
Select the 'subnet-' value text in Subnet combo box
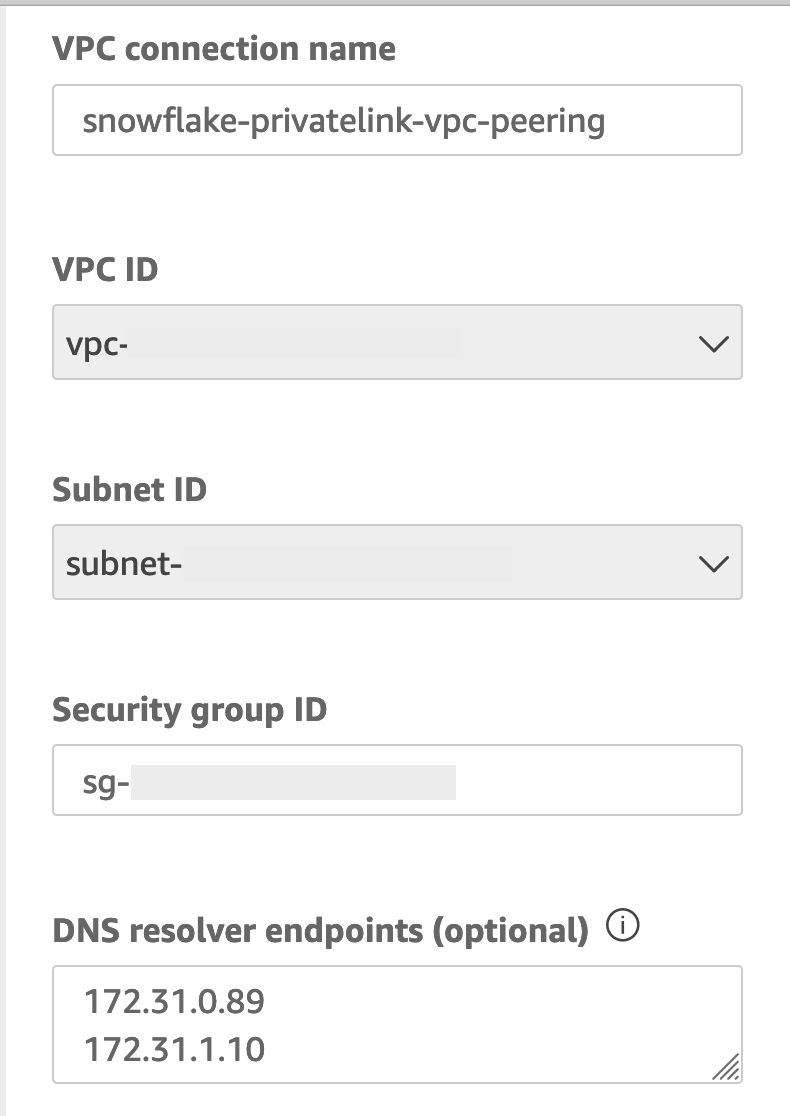[x=124, y=564]
